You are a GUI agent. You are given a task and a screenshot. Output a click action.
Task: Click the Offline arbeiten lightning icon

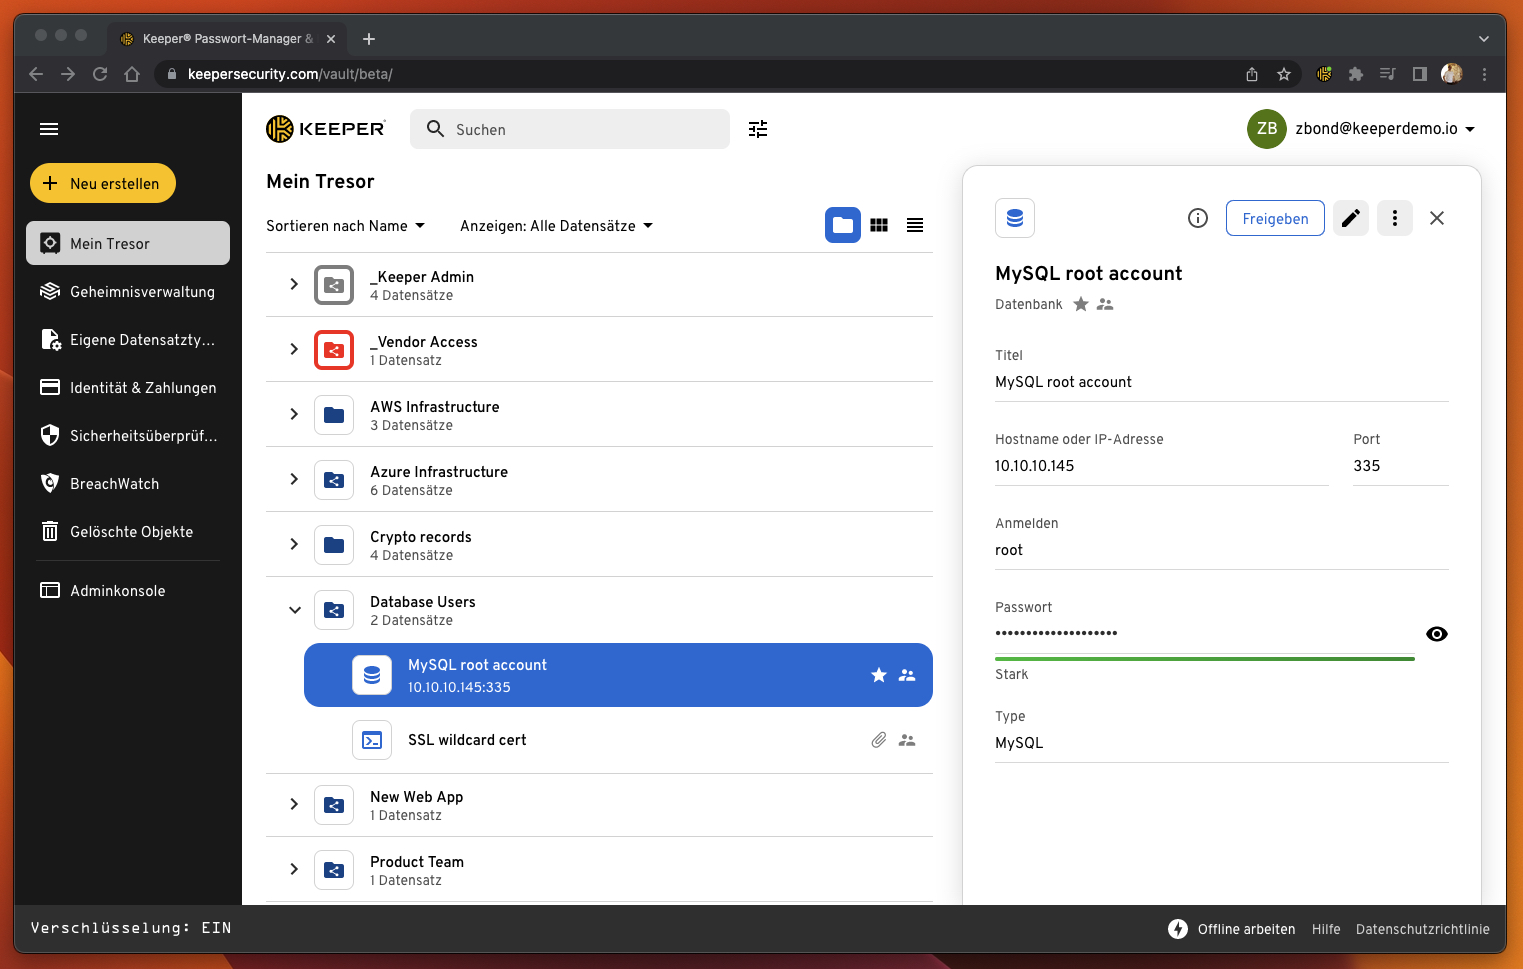pos(1178,929)
